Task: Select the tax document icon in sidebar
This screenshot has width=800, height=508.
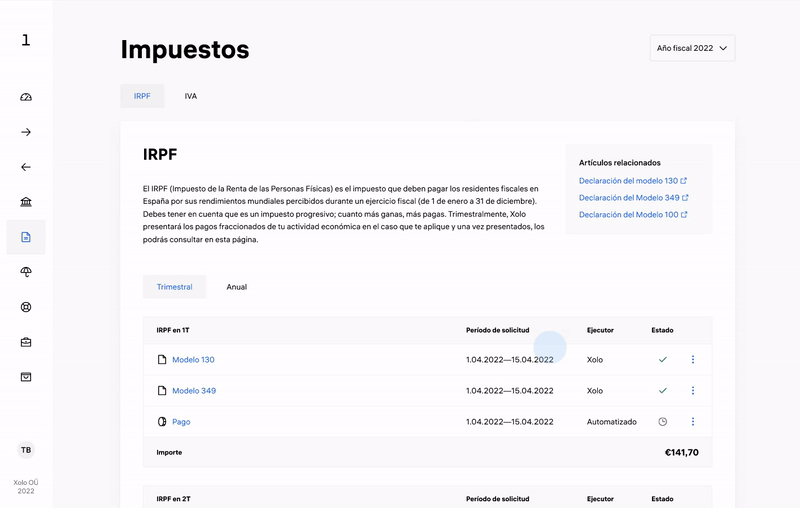Action: pyautogui.click(x=26, y=237)
